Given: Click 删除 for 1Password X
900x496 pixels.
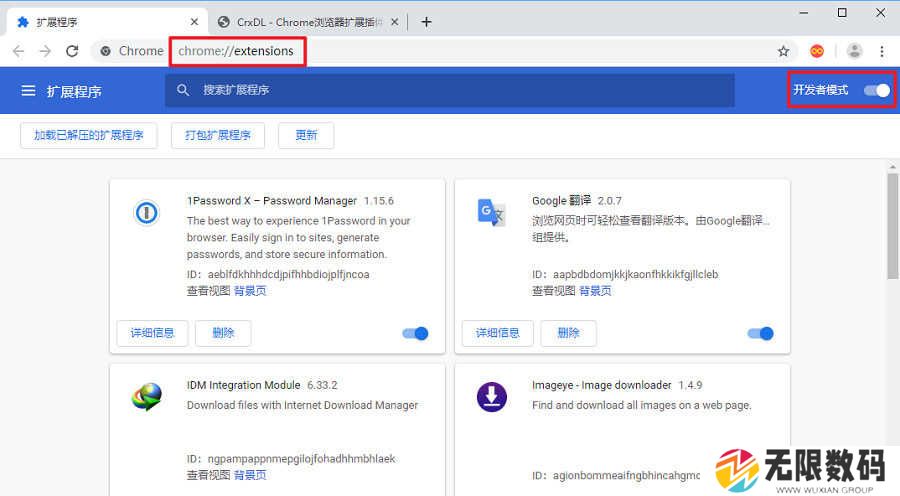Looking at the screenshot, I should [x=223, y=333].
